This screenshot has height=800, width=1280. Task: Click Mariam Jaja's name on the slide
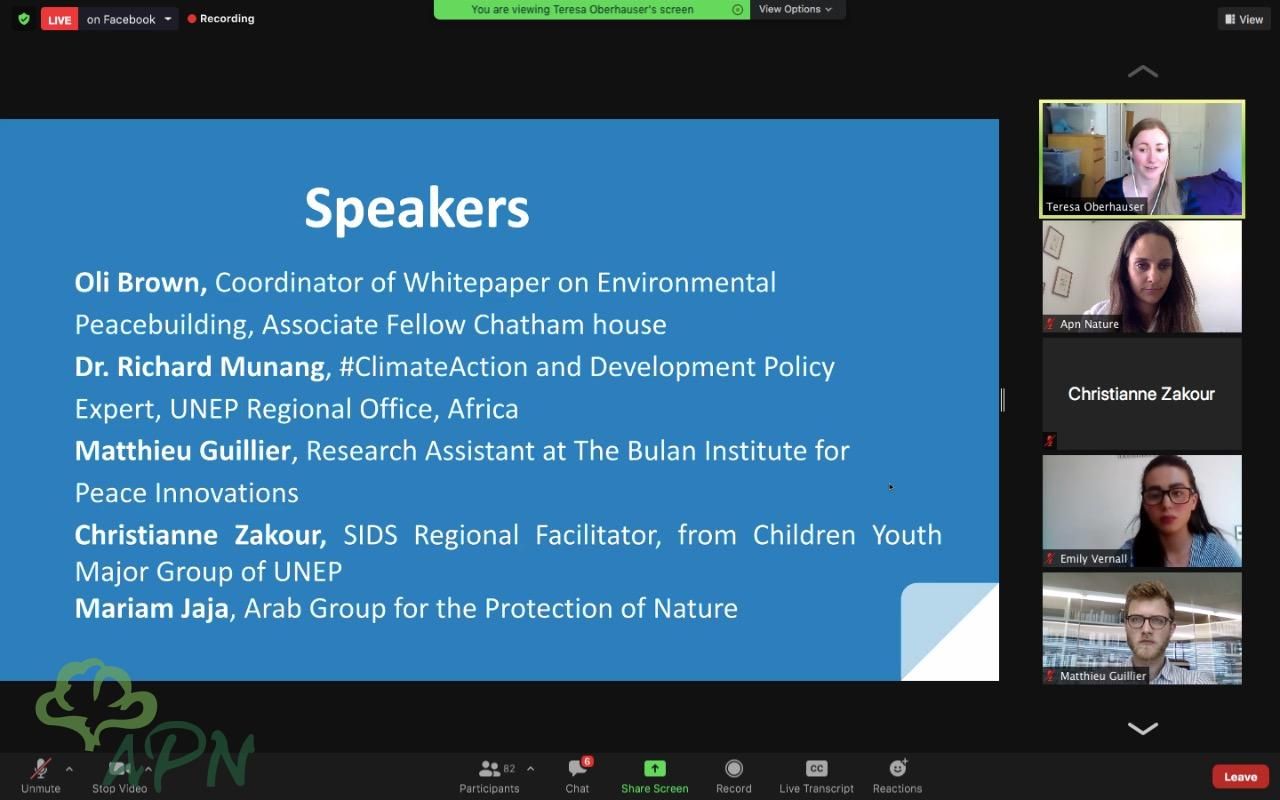[x=152, y=608]
